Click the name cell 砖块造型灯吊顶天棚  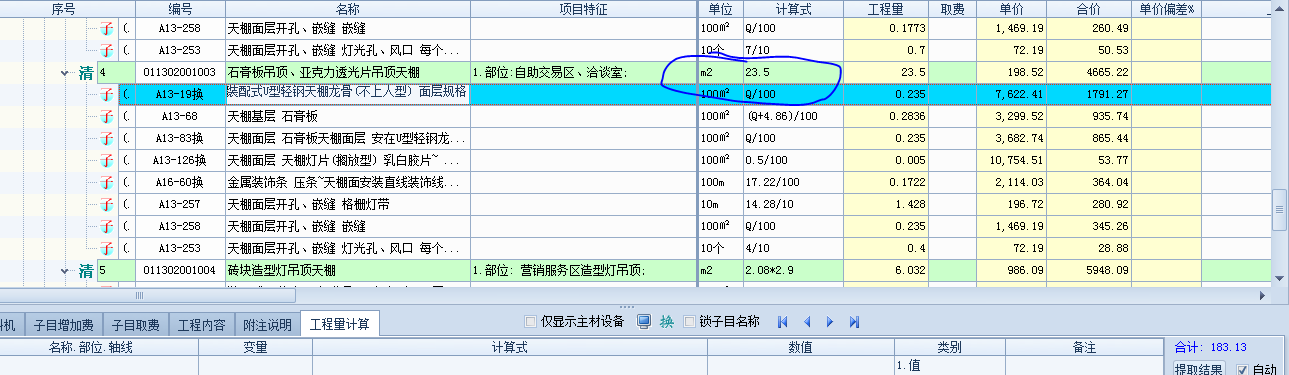click(346, 271)
